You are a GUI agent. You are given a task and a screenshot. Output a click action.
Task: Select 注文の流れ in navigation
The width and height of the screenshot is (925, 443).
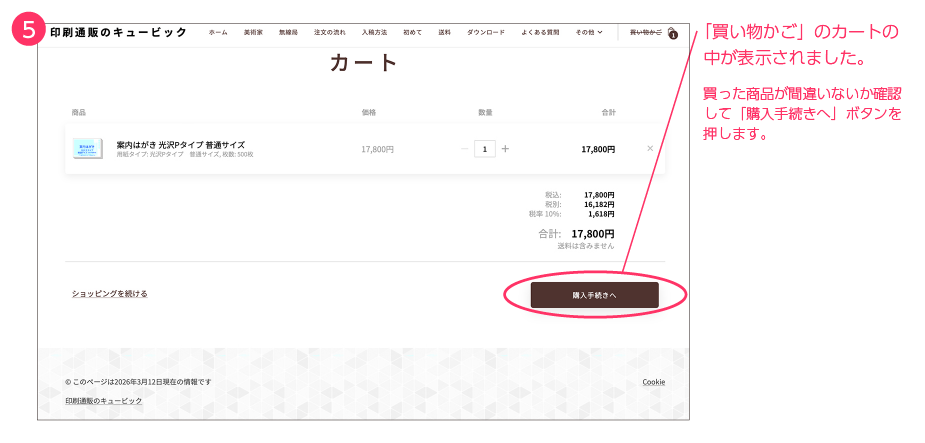point(329,32)
